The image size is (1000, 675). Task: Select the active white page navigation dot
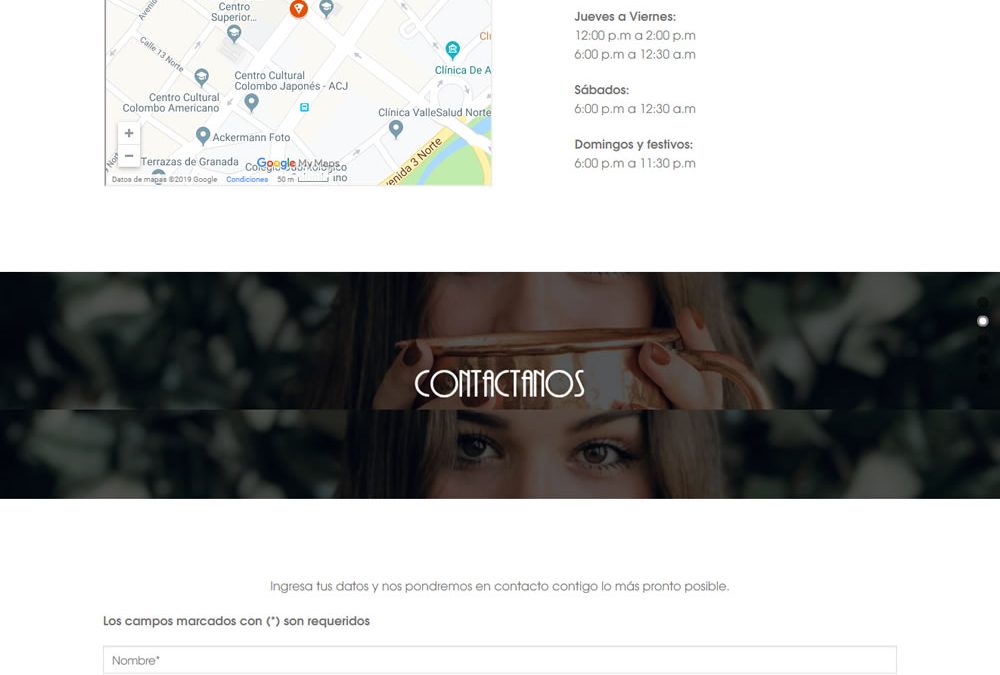(983, 321)
